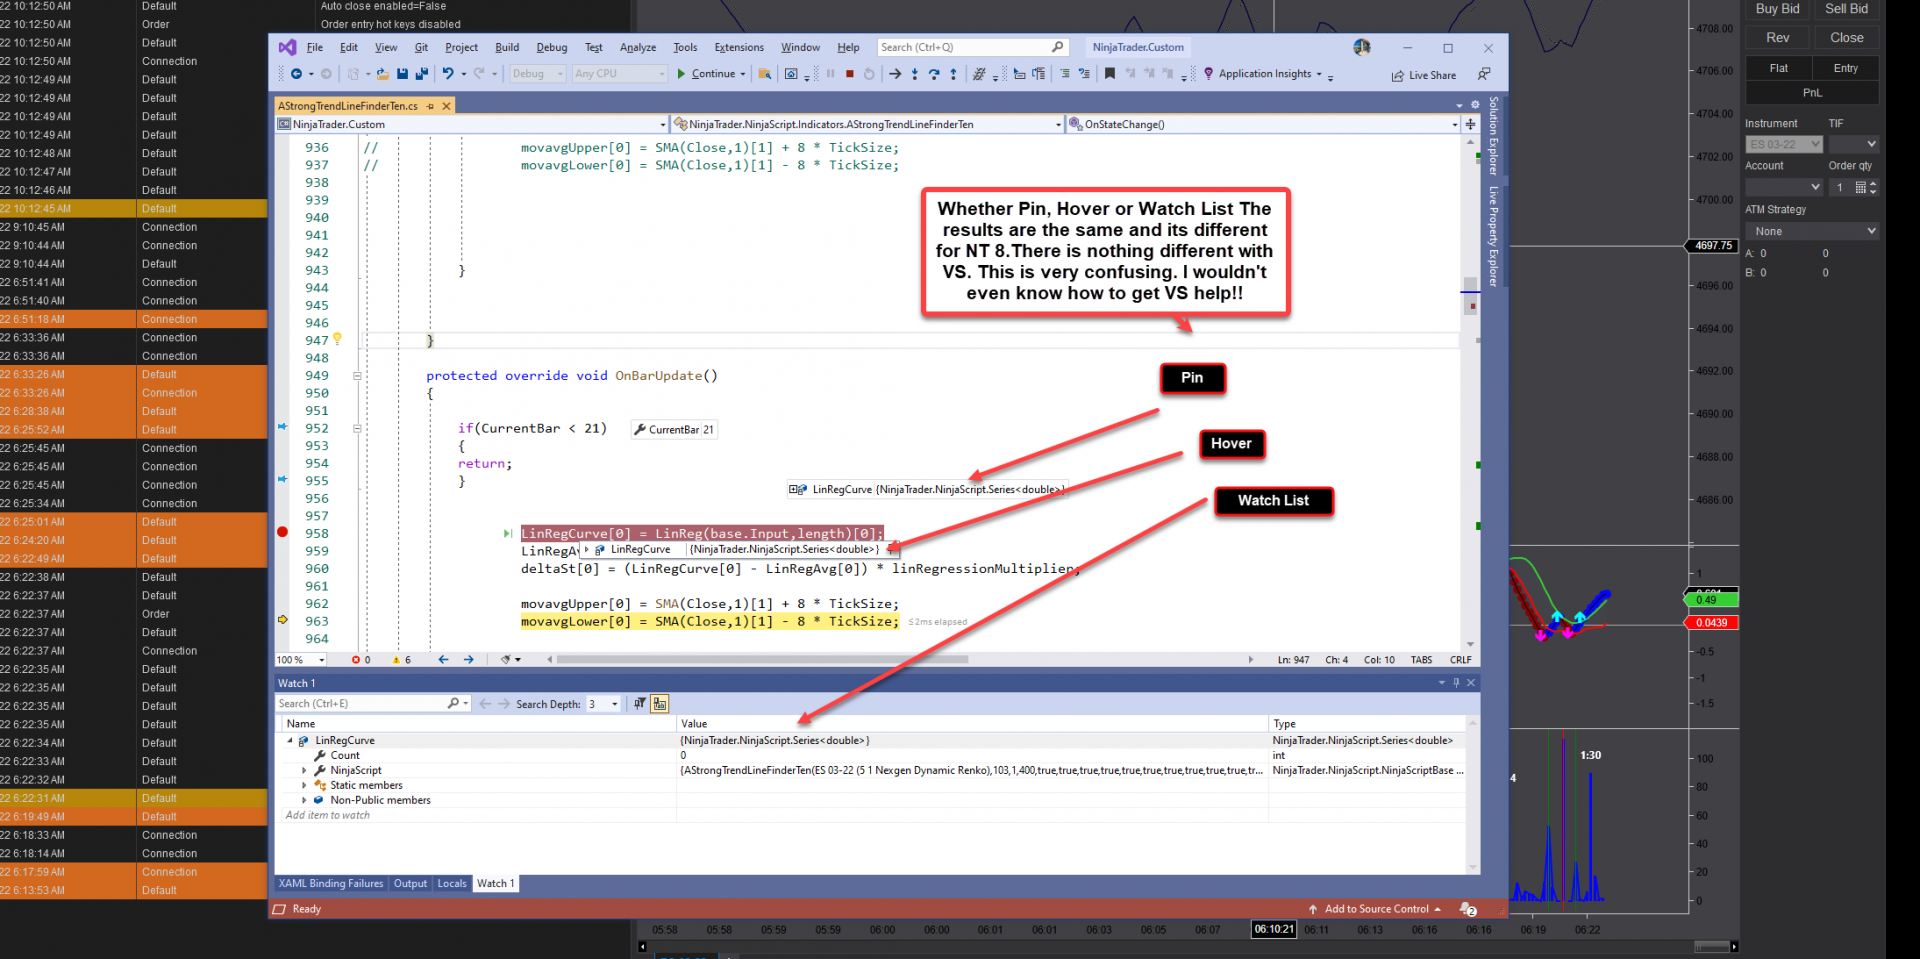Expand the NinjaScript watch tree item
1920x959 pixels.
pyautogui.click(x=304, y=771)
